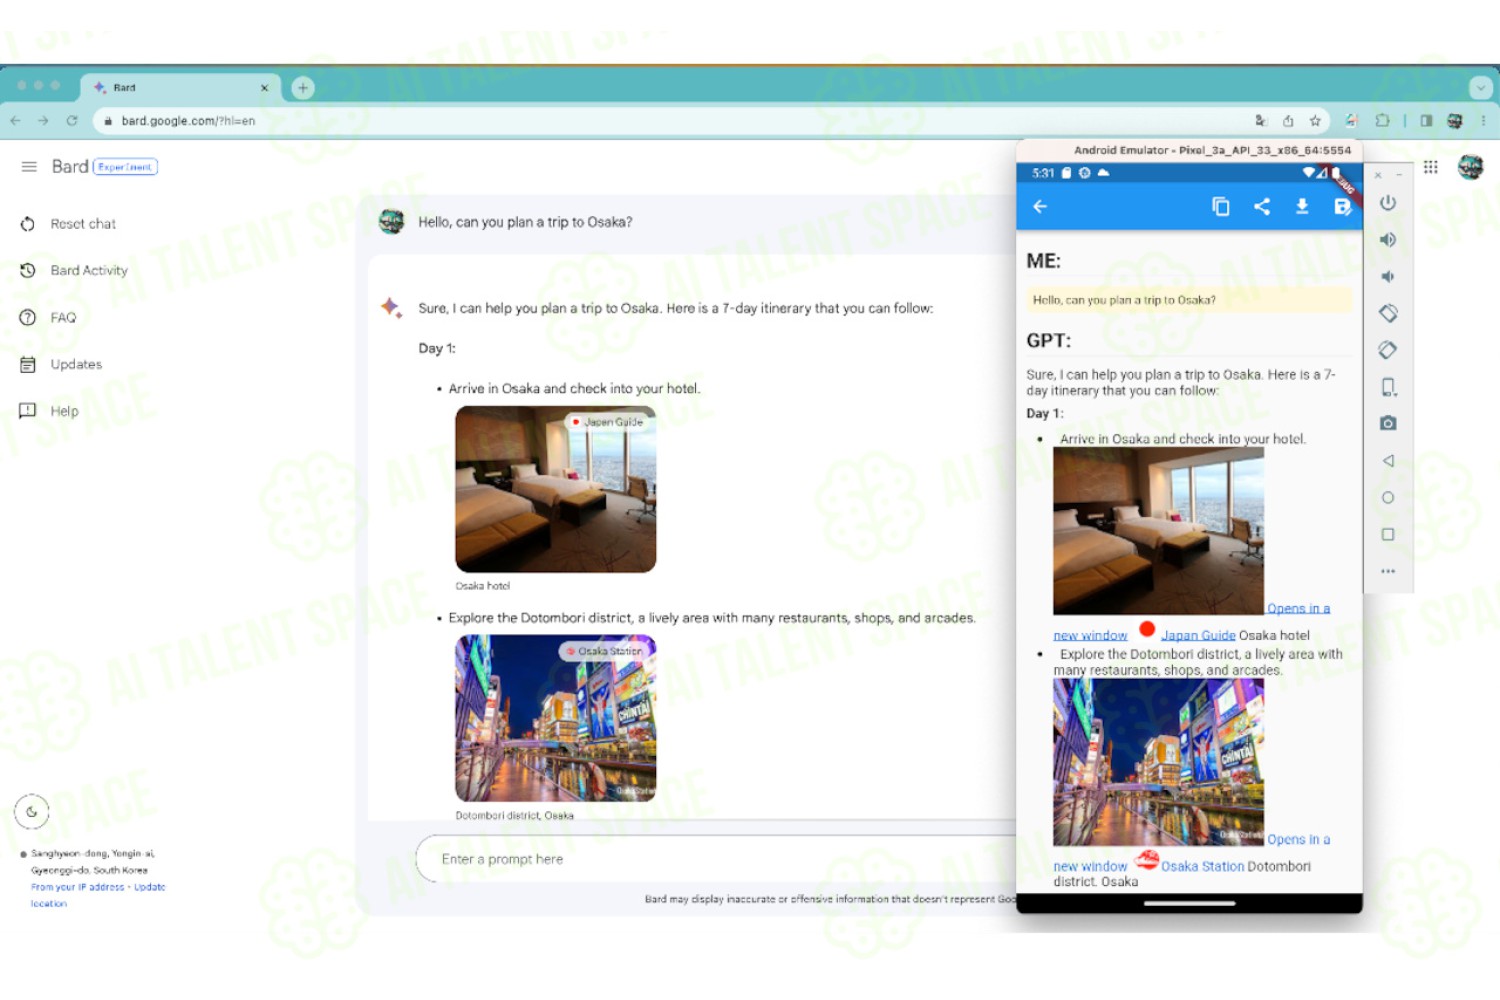This screenshot has height=1000, width=1500.
Task: Click the Osaka hotel image in Bard response
Action: [x=556, y=489]
